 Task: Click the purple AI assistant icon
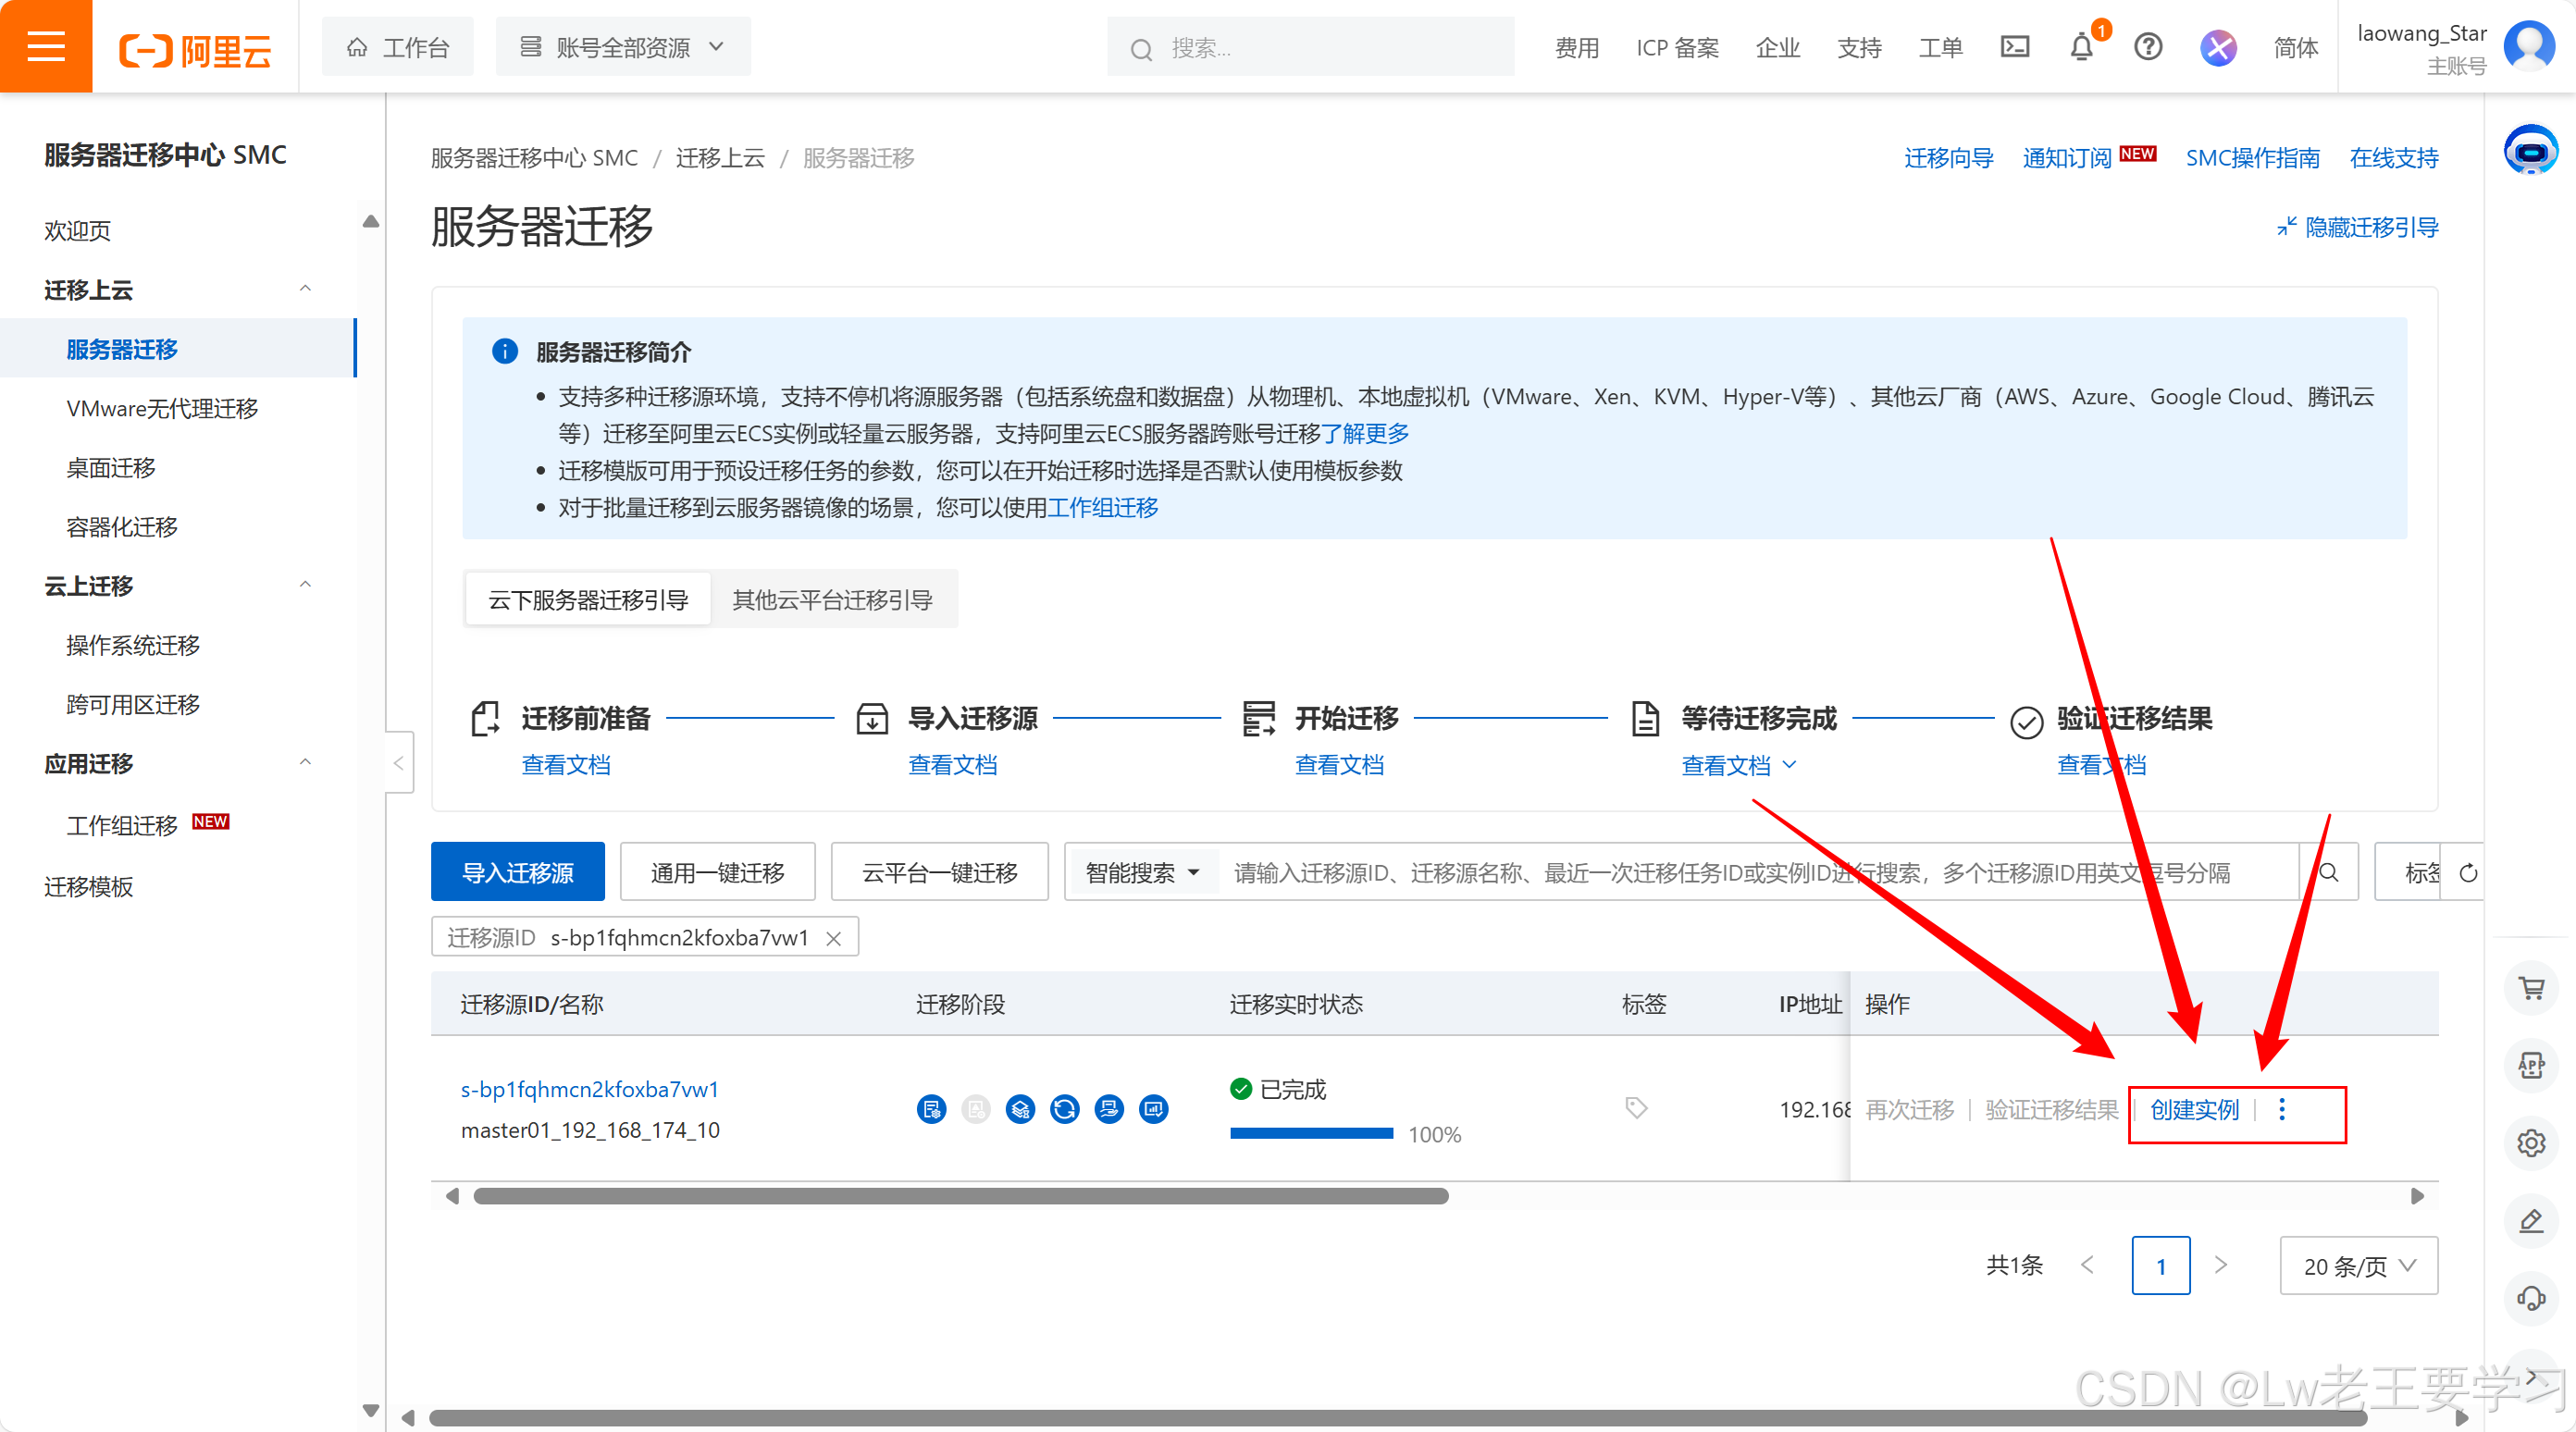click(2217, 47)
